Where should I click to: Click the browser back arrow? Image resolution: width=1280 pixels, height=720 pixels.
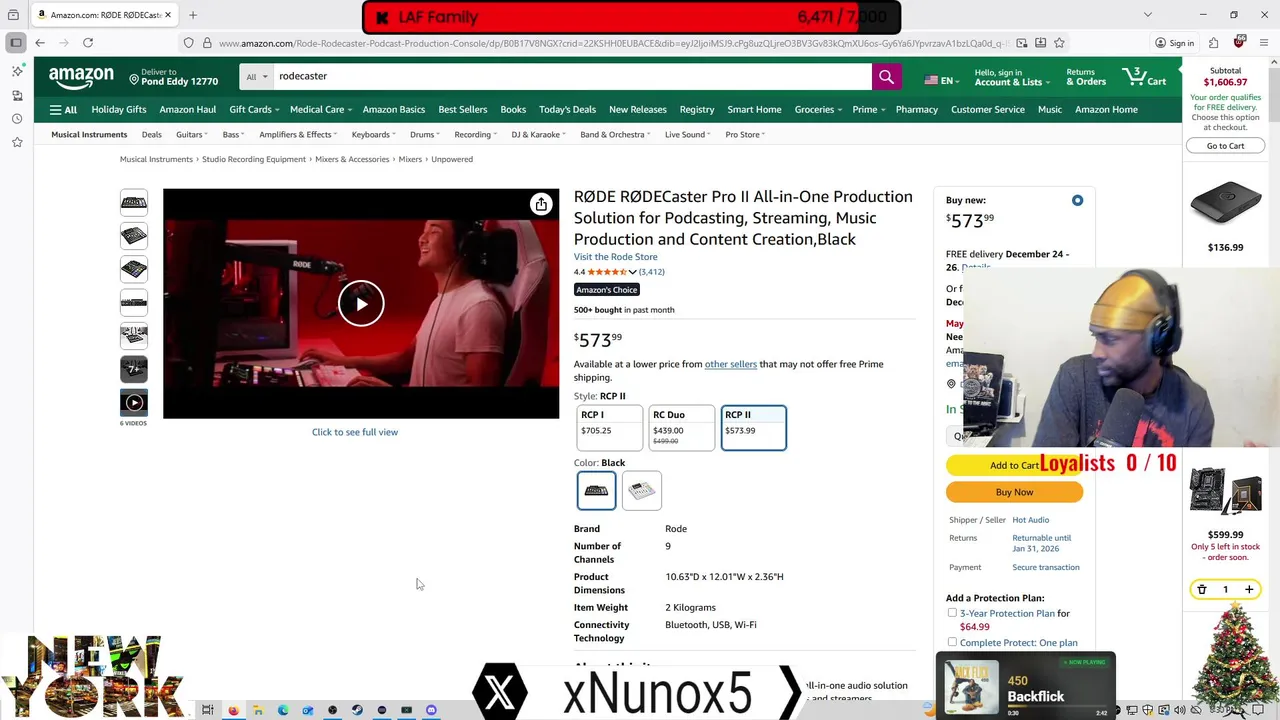click(39, 43)
